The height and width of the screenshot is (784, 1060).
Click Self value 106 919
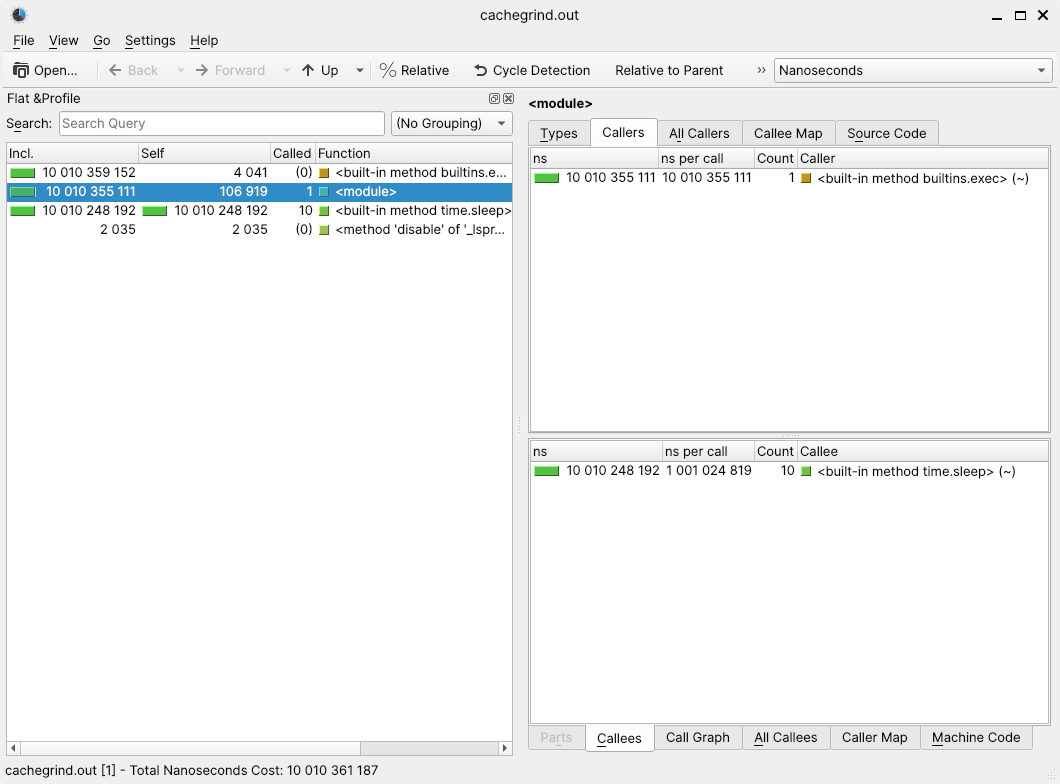click(x=243, y=191)
